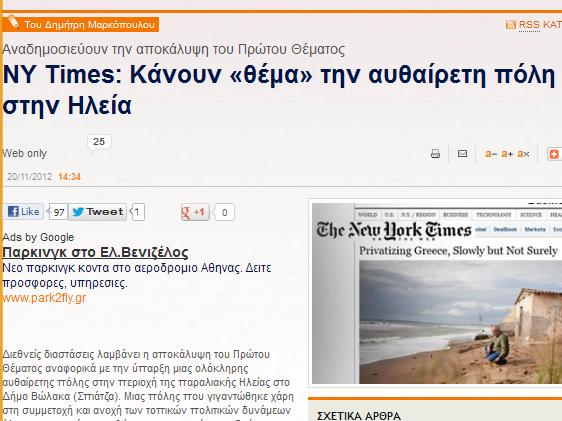Click the Ads by Google label

pyautogui.click(x=38, y=237)
